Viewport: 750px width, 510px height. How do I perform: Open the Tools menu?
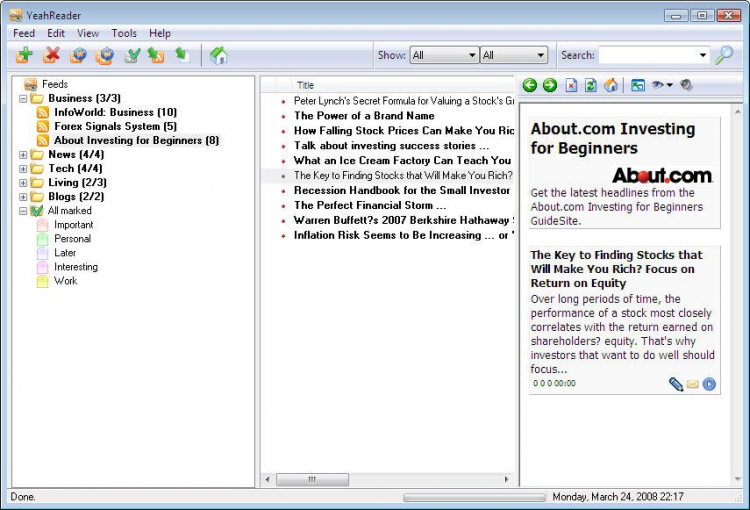click(x=124, y=33)
